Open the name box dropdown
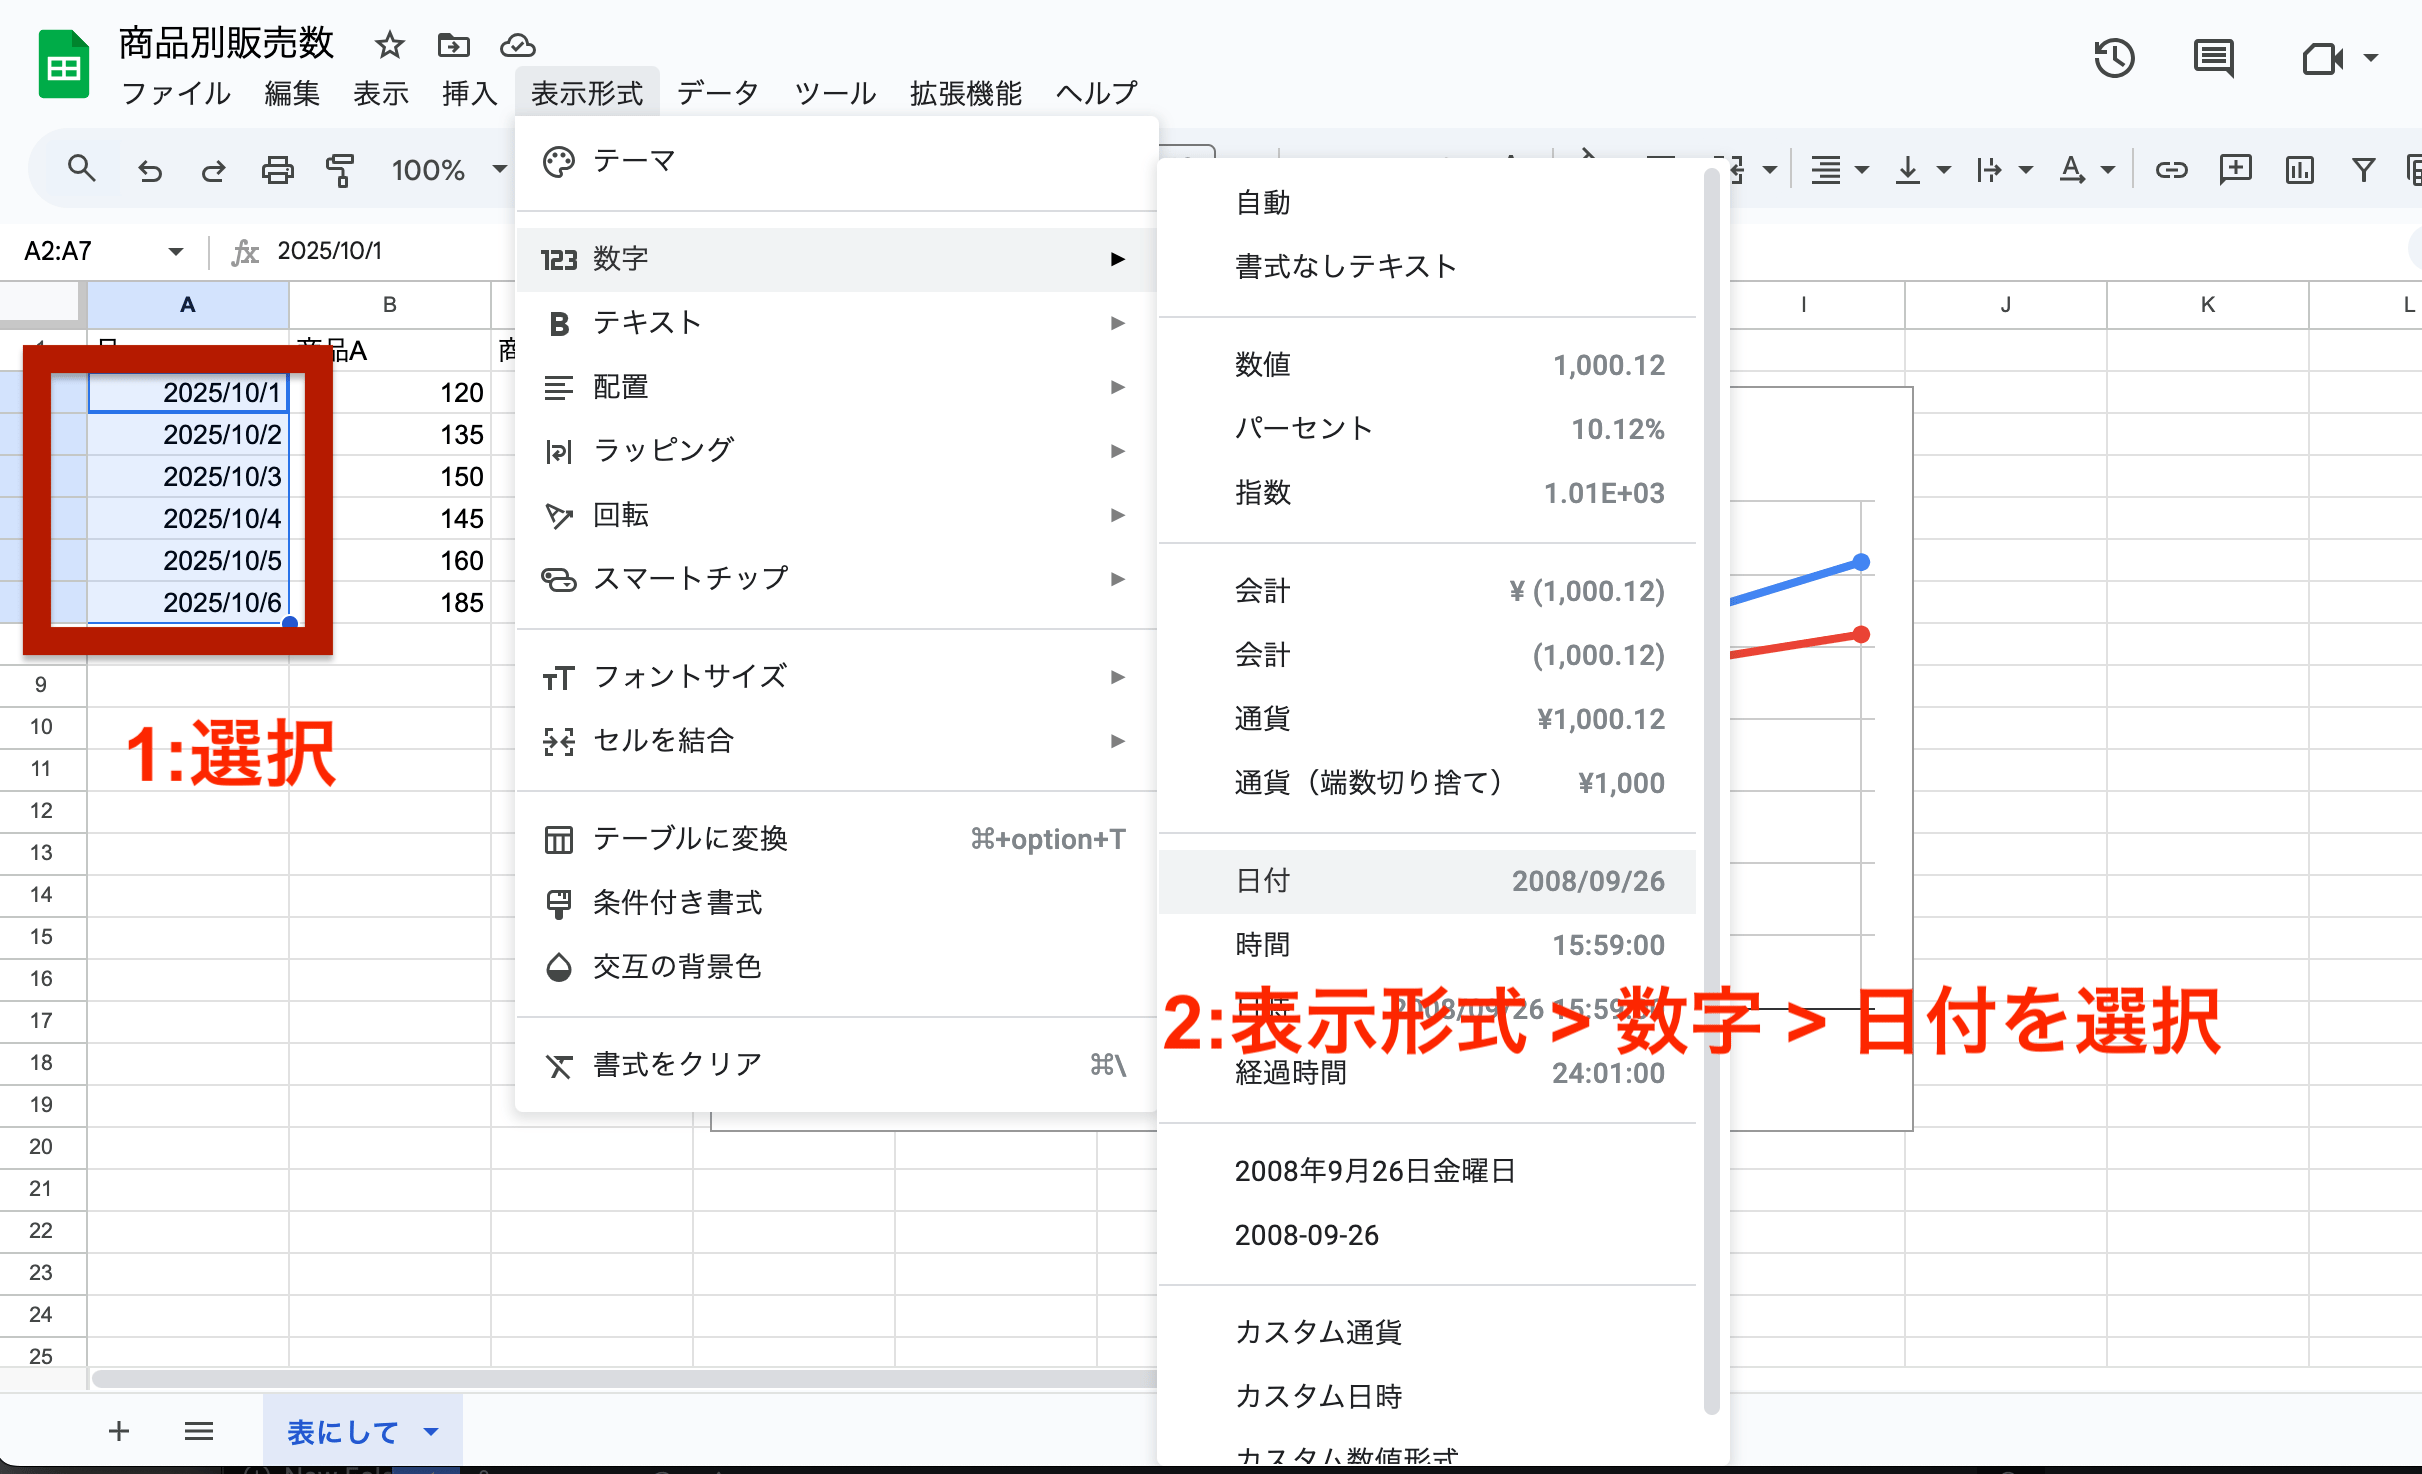 click(x=175, y=251)
